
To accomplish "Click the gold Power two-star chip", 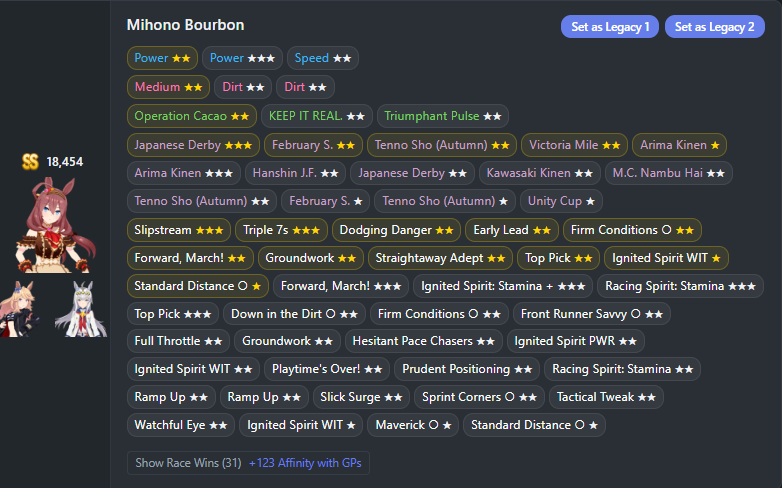I will [x=163, y=58].
